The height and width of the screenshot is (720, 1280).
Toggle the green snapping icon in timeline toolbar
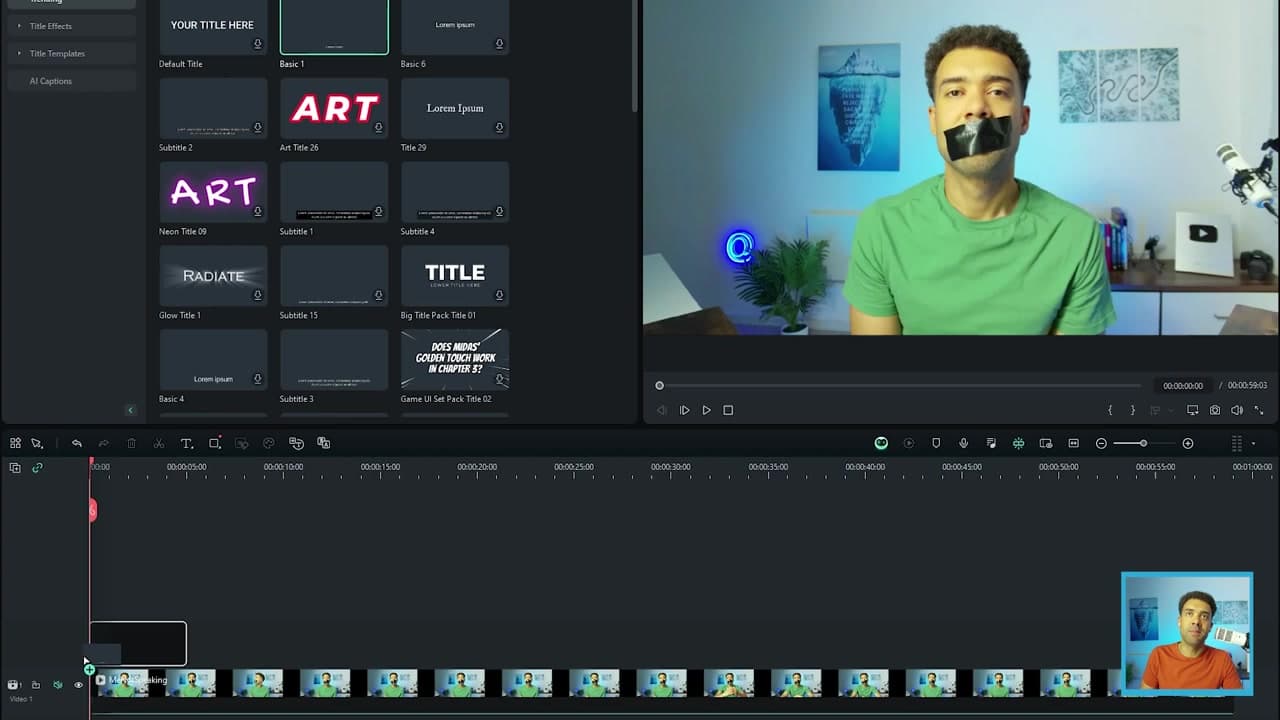point(1018,443)
